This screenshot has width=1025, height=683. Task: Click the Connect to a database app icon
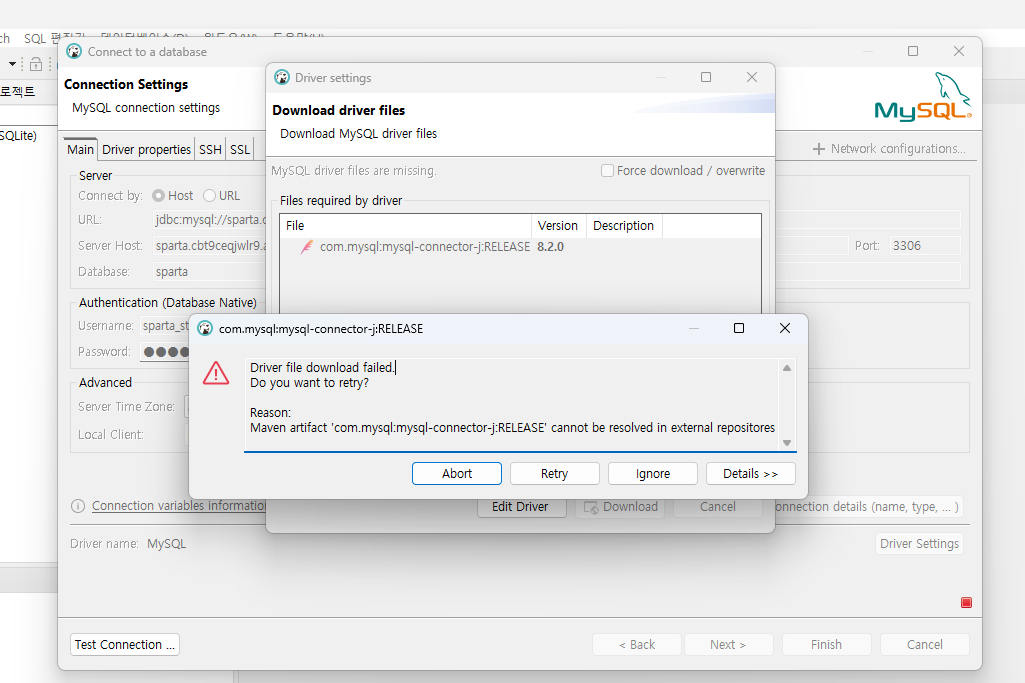coord(74,52)
